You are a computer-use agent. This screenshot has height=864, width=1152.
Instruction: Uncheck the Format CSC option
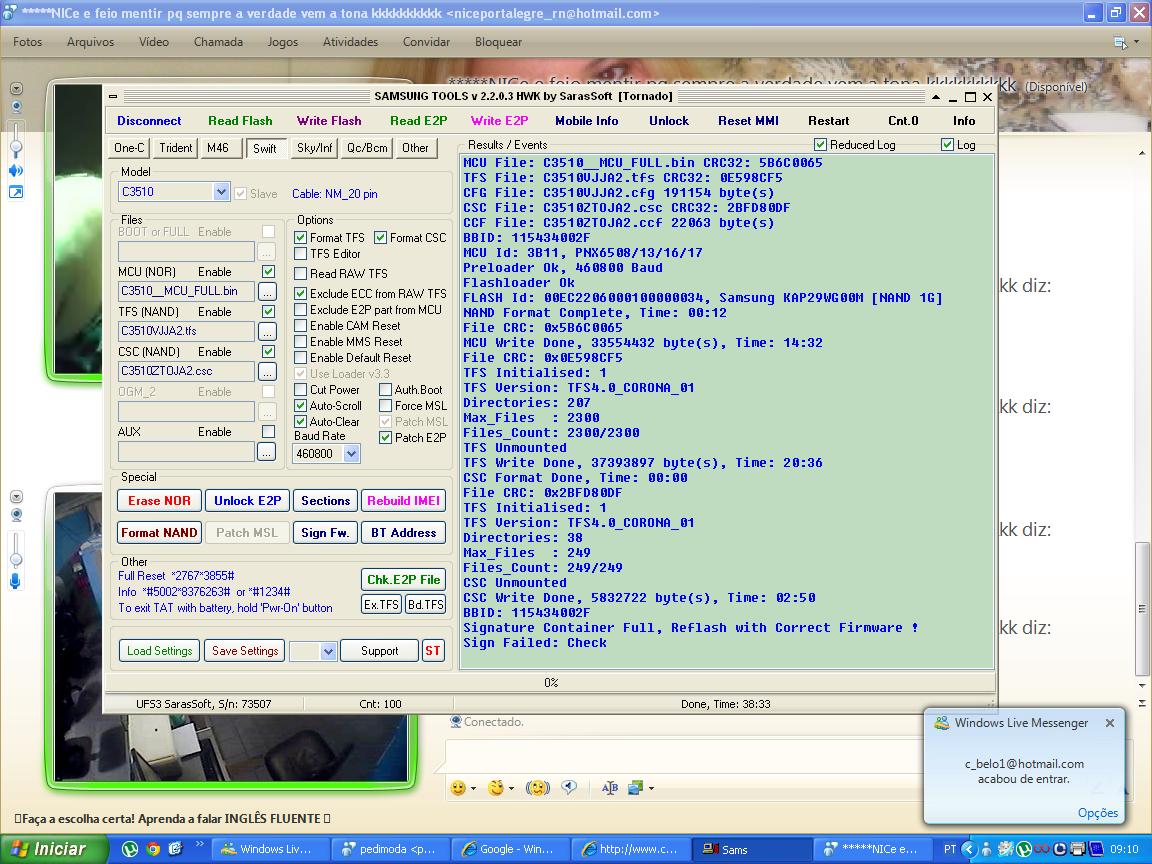(x=381, y=238)
